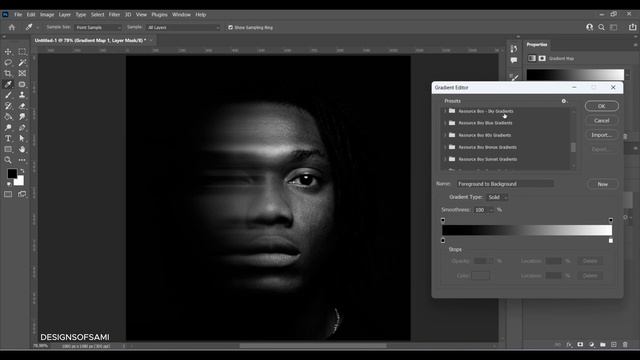Click the Share icon at top right
The height and width of the screenshot is (360, 640).
632,27
